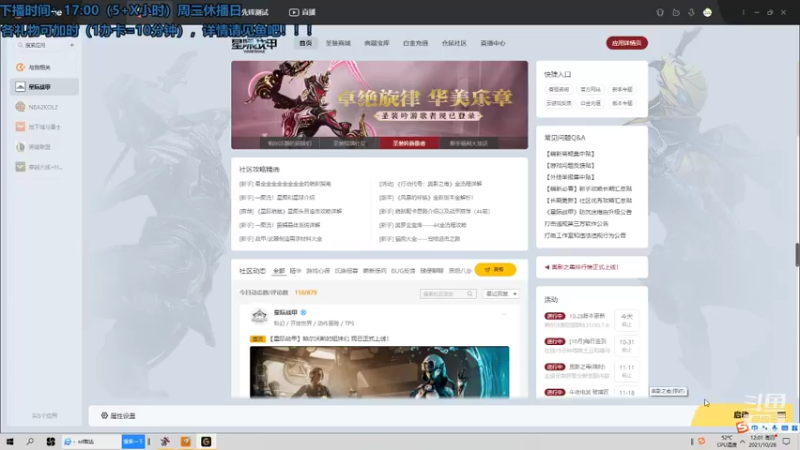Screen dimensions: 800x450
Task: Click the red announcement link with speaker icon
Action: (x=581, y=267)
